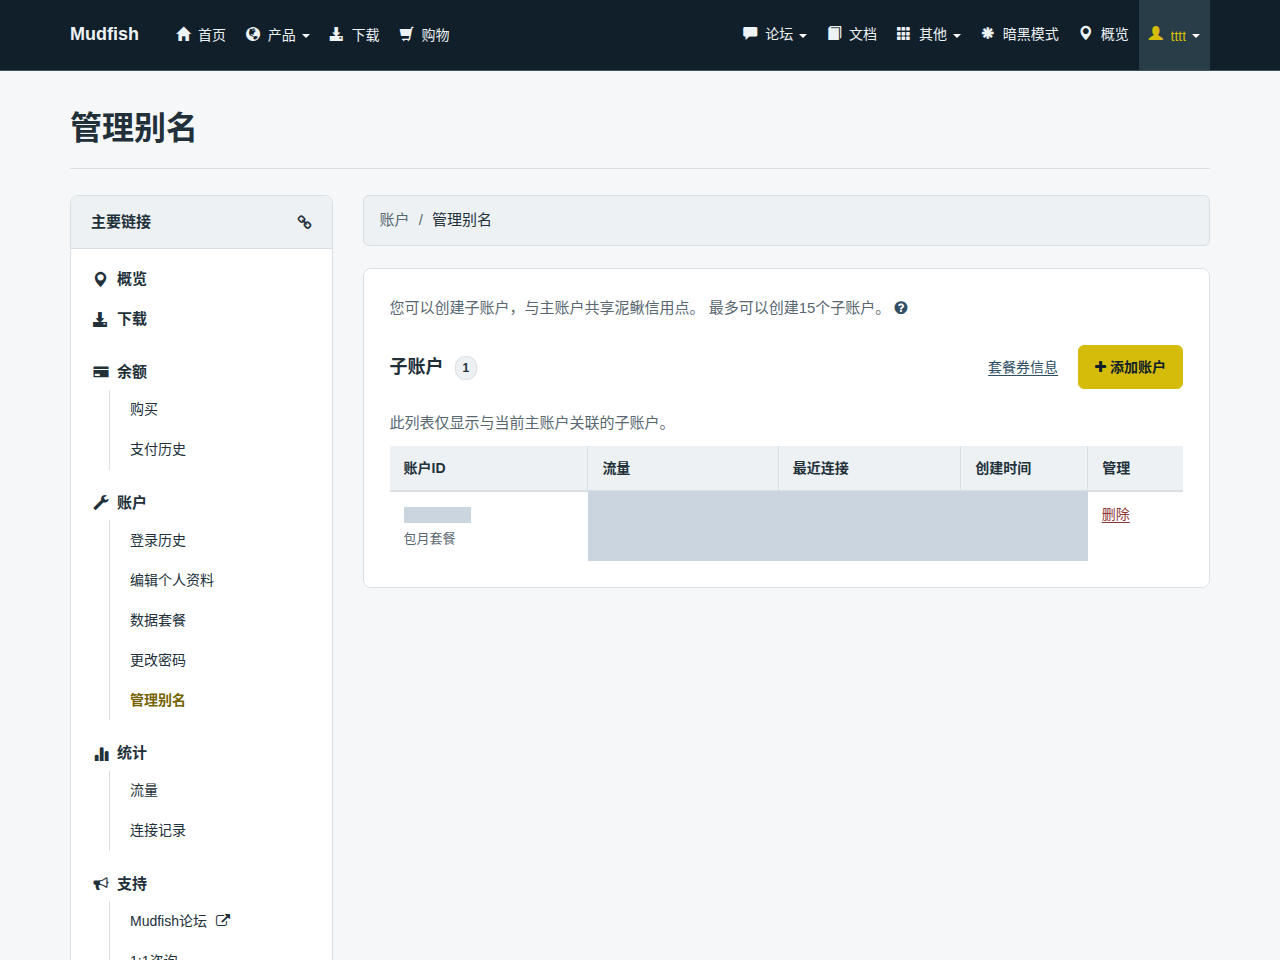Click the chain link icon beside 主要链接
This screenshot has width=1280, height=960.
tap(305, 222)
